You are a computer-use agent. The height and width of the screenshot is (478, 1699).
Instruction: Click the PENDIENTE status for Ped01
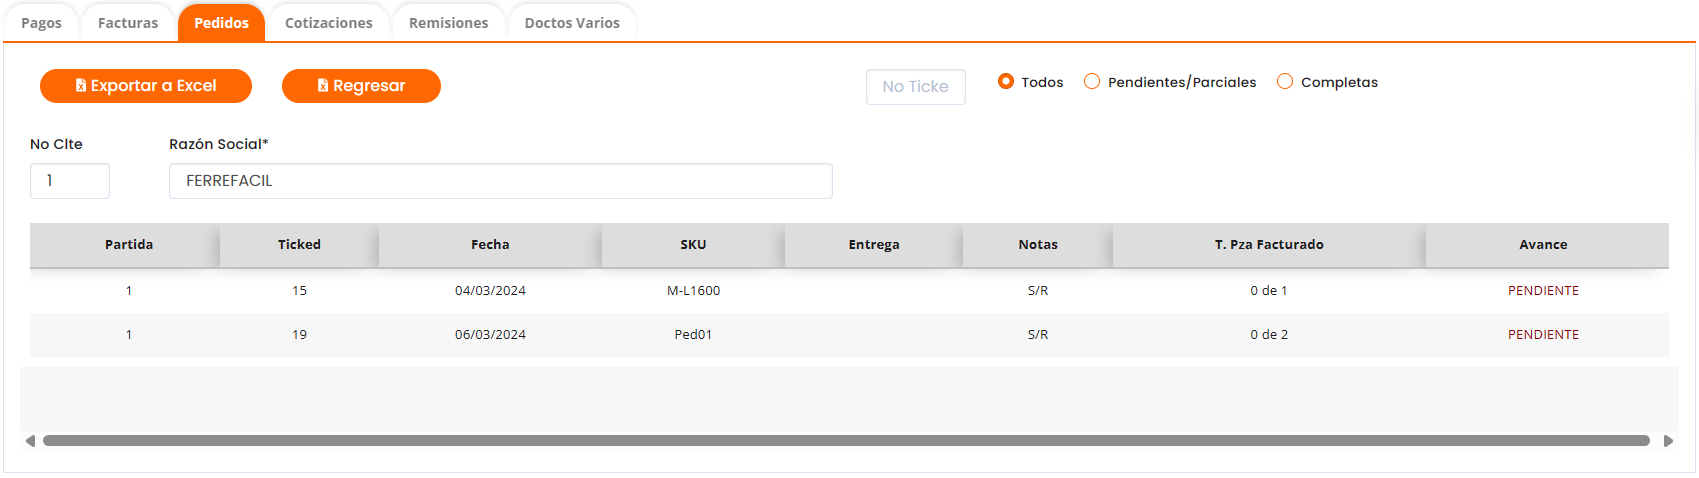click(1543, 335)
